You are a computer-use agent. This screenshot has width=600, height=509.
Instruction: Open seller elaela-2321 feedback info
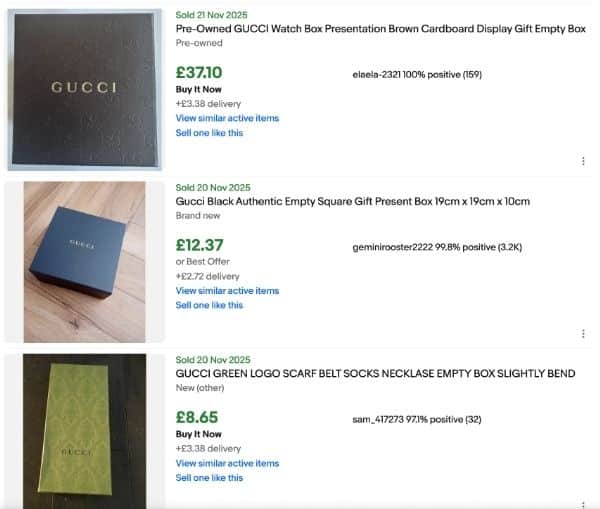tap(417, 75)
